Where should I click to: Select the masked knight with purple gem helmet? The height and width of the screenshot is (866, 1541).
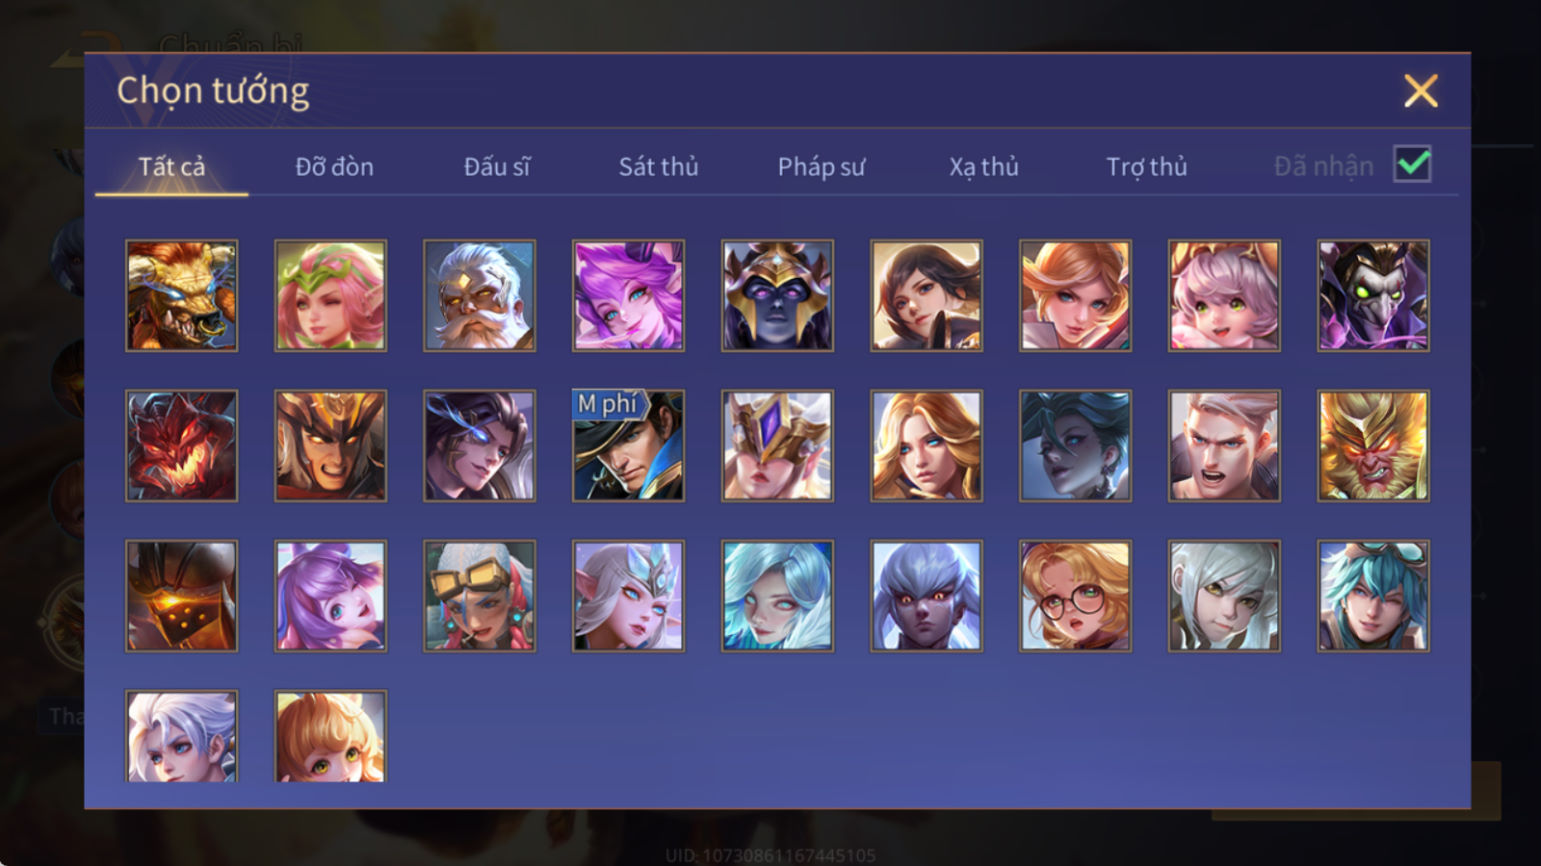[x=777, y=446]
